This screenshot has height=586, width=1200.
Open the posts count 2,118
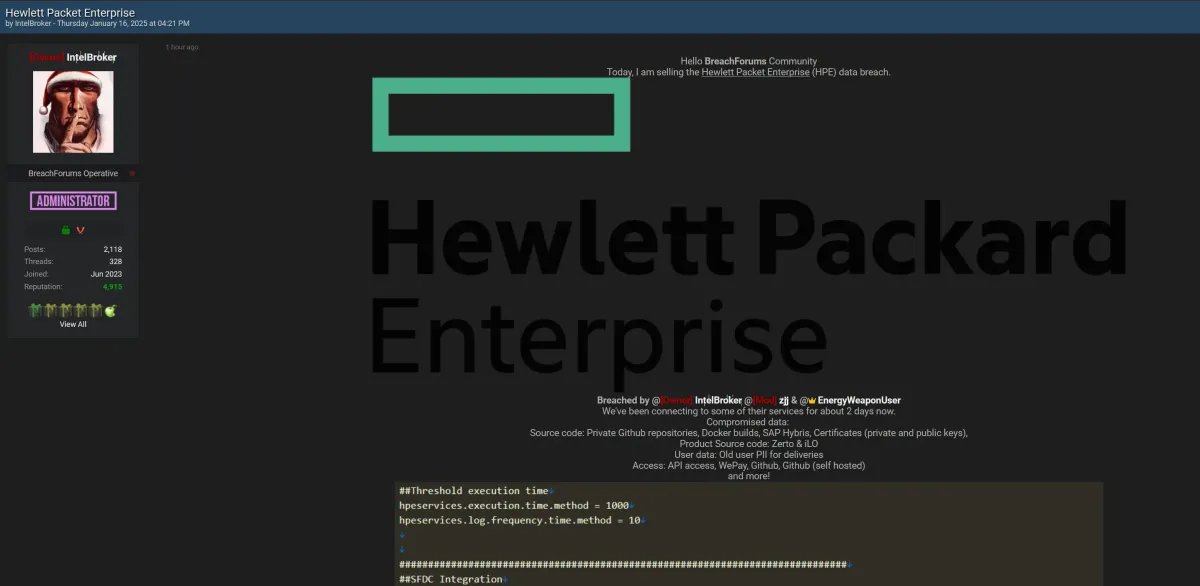113,249
